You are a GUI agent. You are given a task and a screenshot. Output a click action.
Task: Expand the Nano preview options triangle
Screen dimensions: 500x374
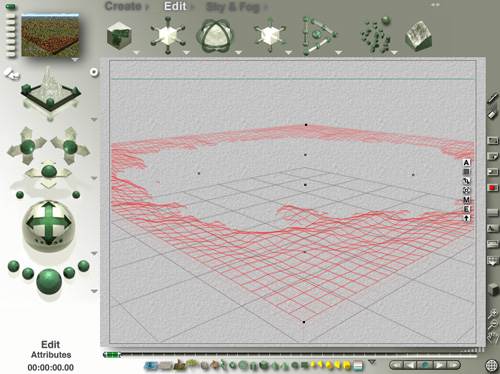tap(75, 60)
